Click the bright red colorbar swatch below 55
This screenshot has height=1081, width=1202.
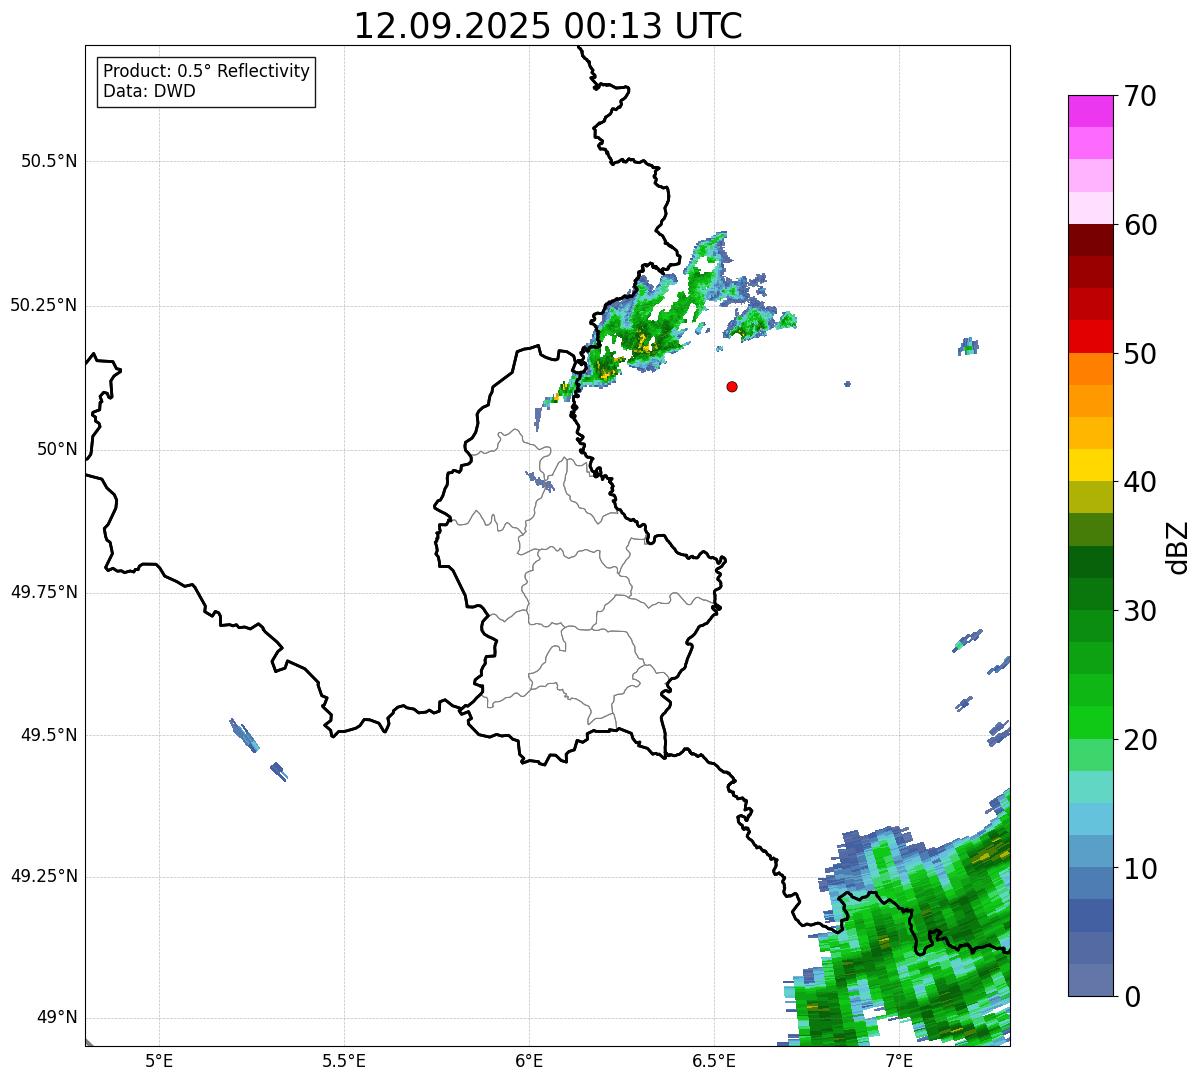[x=1090, y=336]
